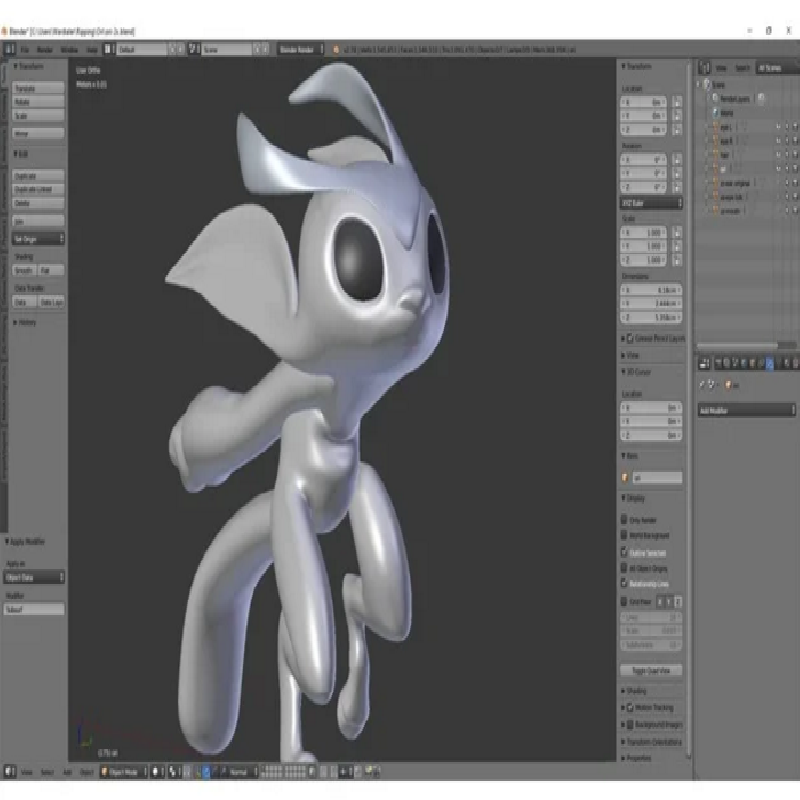Open the Apply as Object Data dropdown

click(x=34, y=578)
